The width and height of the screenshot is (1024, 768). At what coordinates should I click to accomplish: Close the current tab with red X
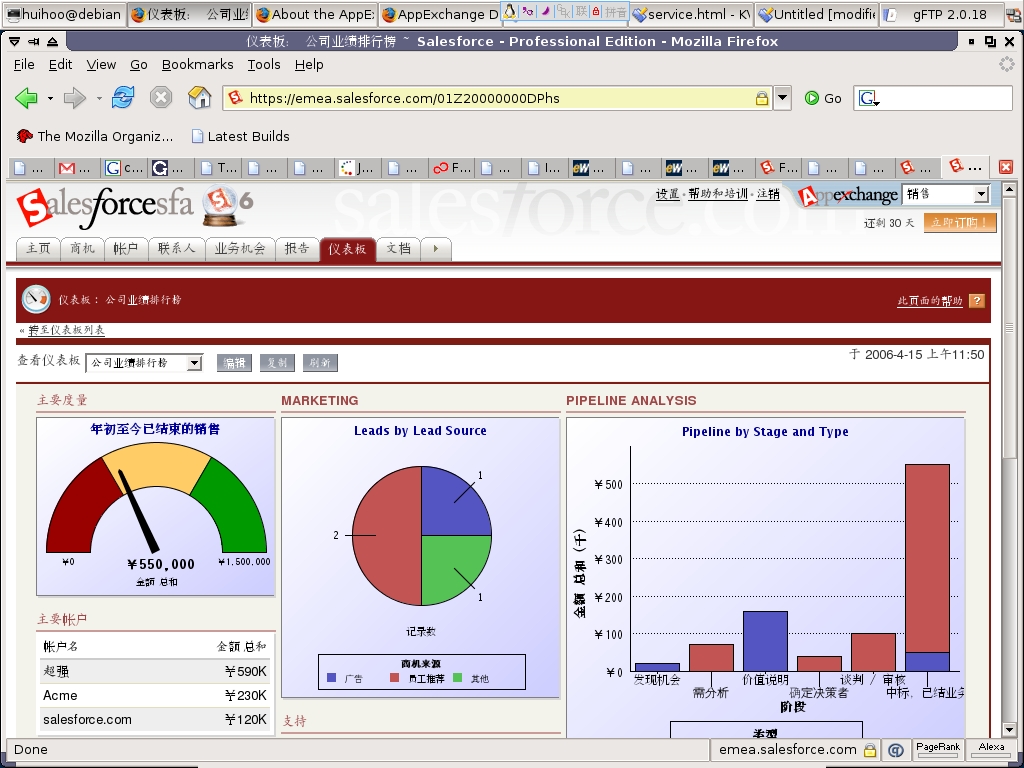[1006, 167]
